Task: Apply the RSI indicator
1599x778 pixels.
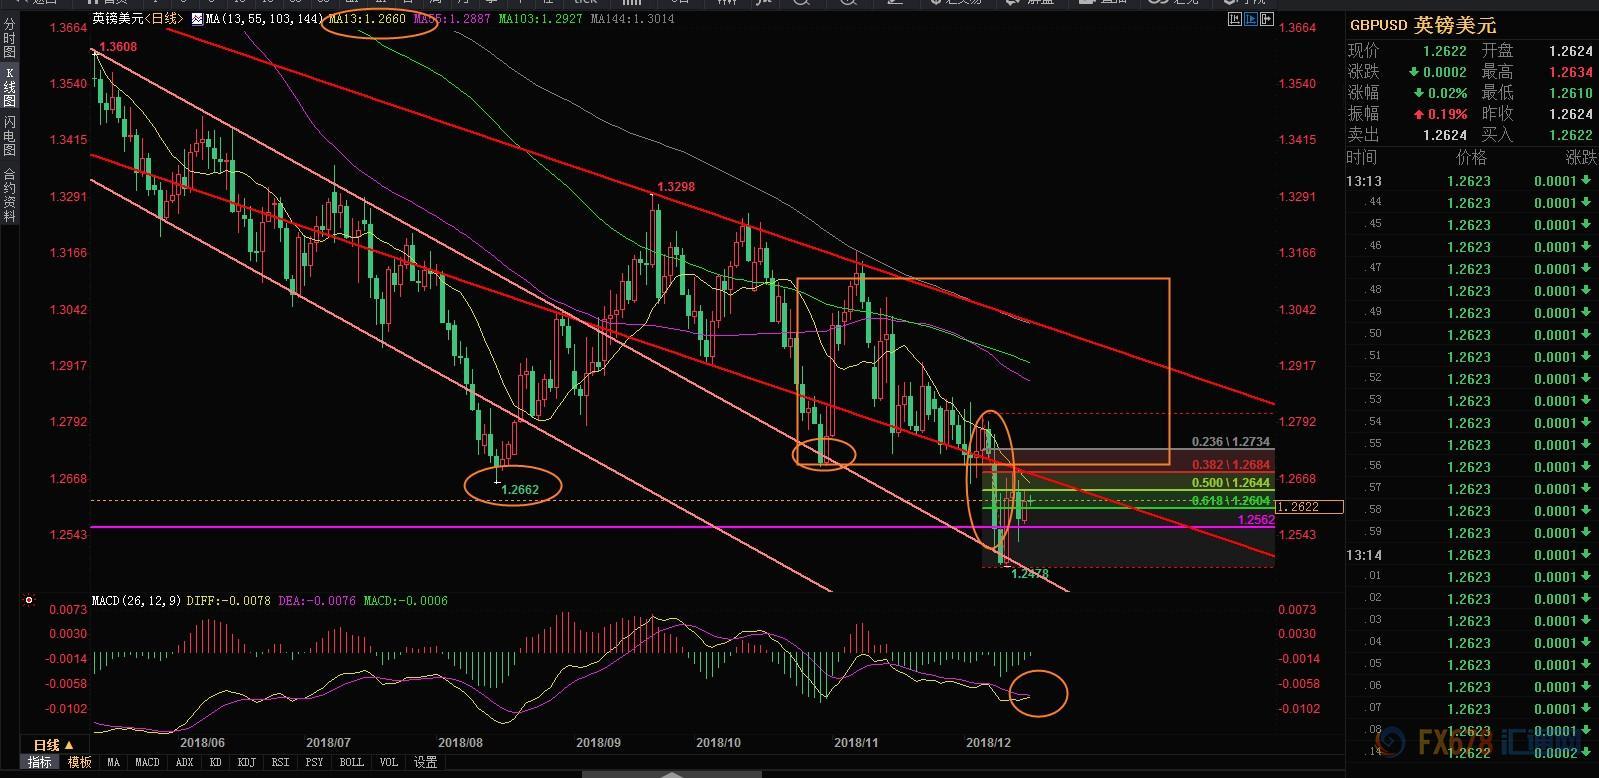Action: click(280, 762)
